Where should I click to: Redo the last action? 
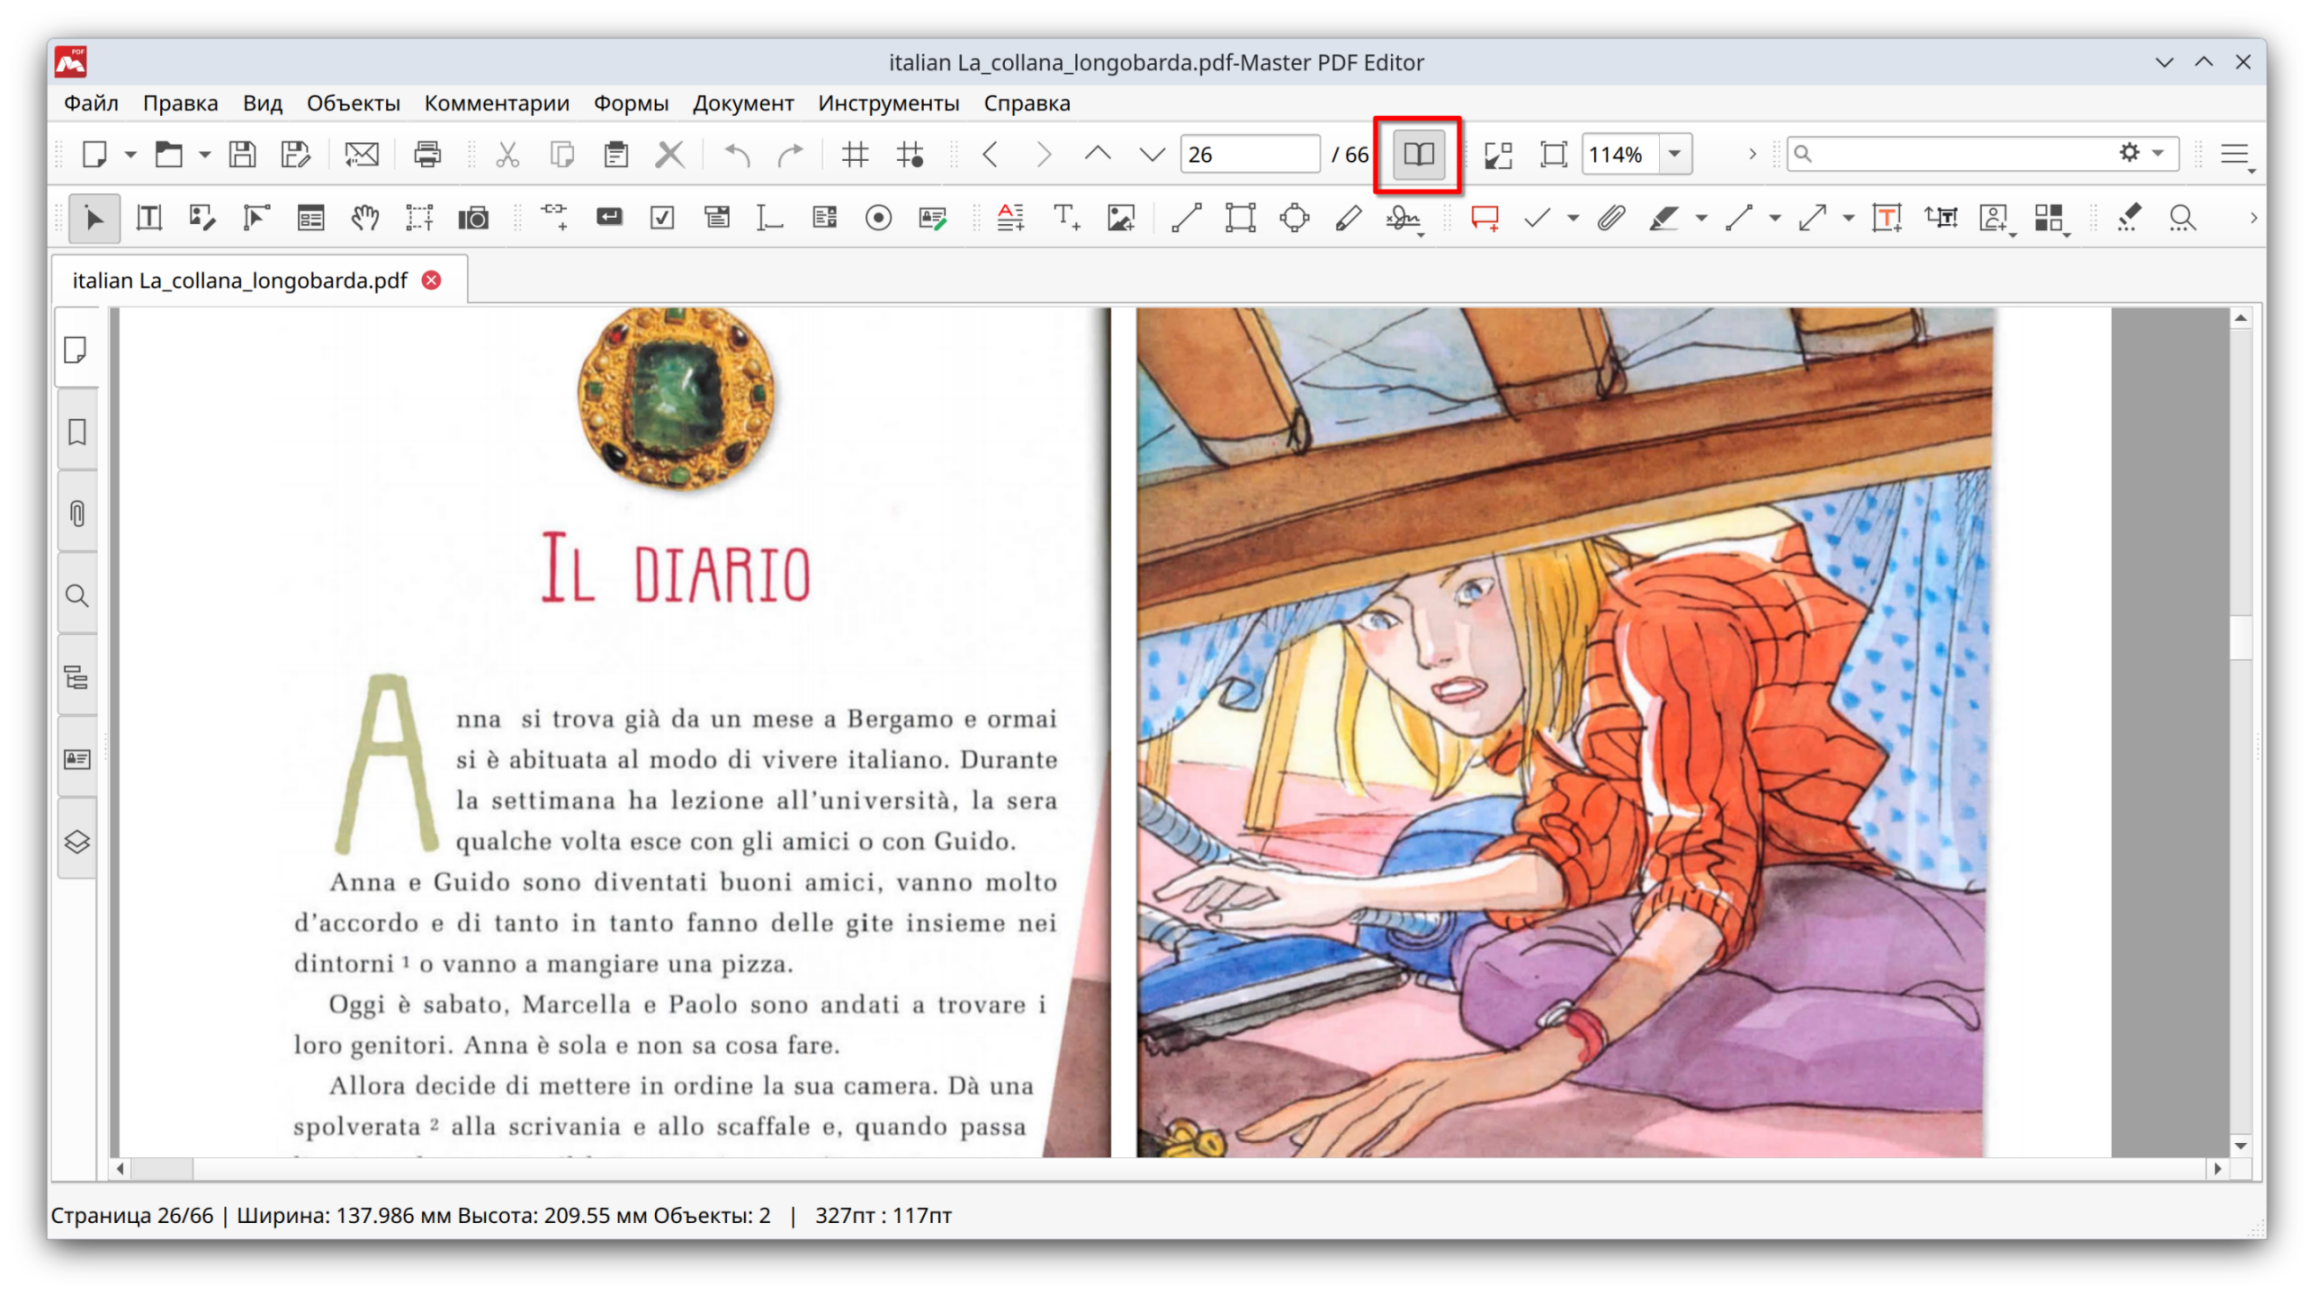[791, 154]
